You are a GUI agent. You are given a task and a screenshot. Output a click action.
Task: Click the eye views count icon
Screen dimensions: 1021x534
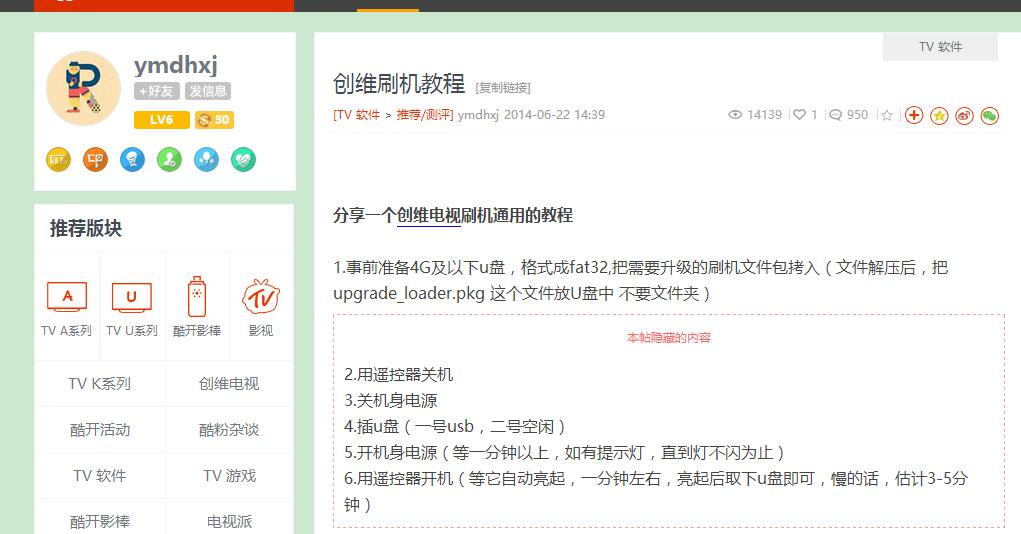[x=735, y=115]
